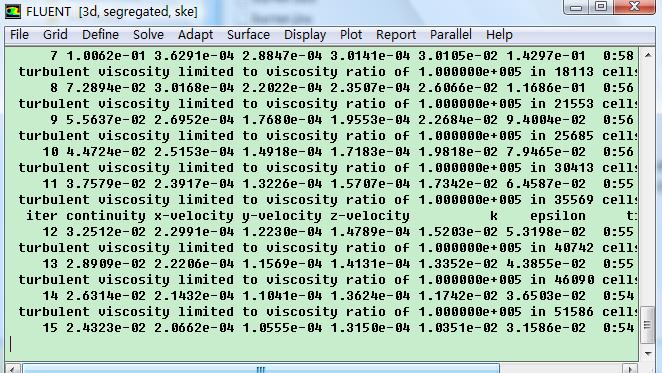Click continuity value 2.6314e-02 in iteration 14
Screen dimensions: 662x373
coord(106,296)
